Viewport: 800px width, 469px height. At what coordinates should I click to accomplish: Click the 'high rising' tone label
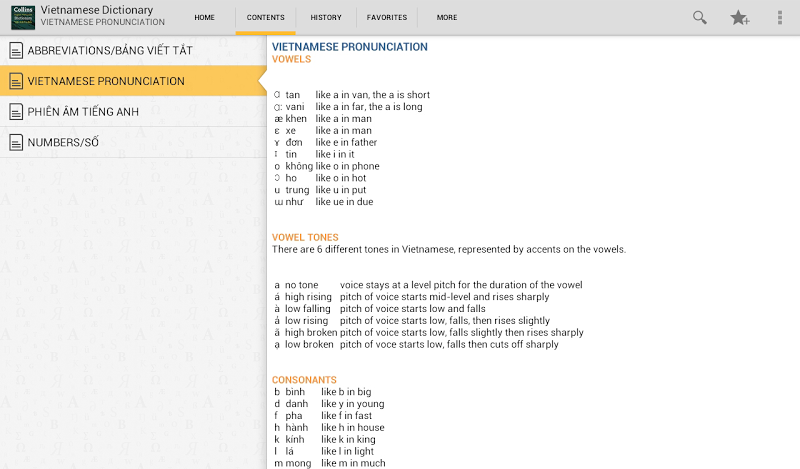(x=308, y=297)
